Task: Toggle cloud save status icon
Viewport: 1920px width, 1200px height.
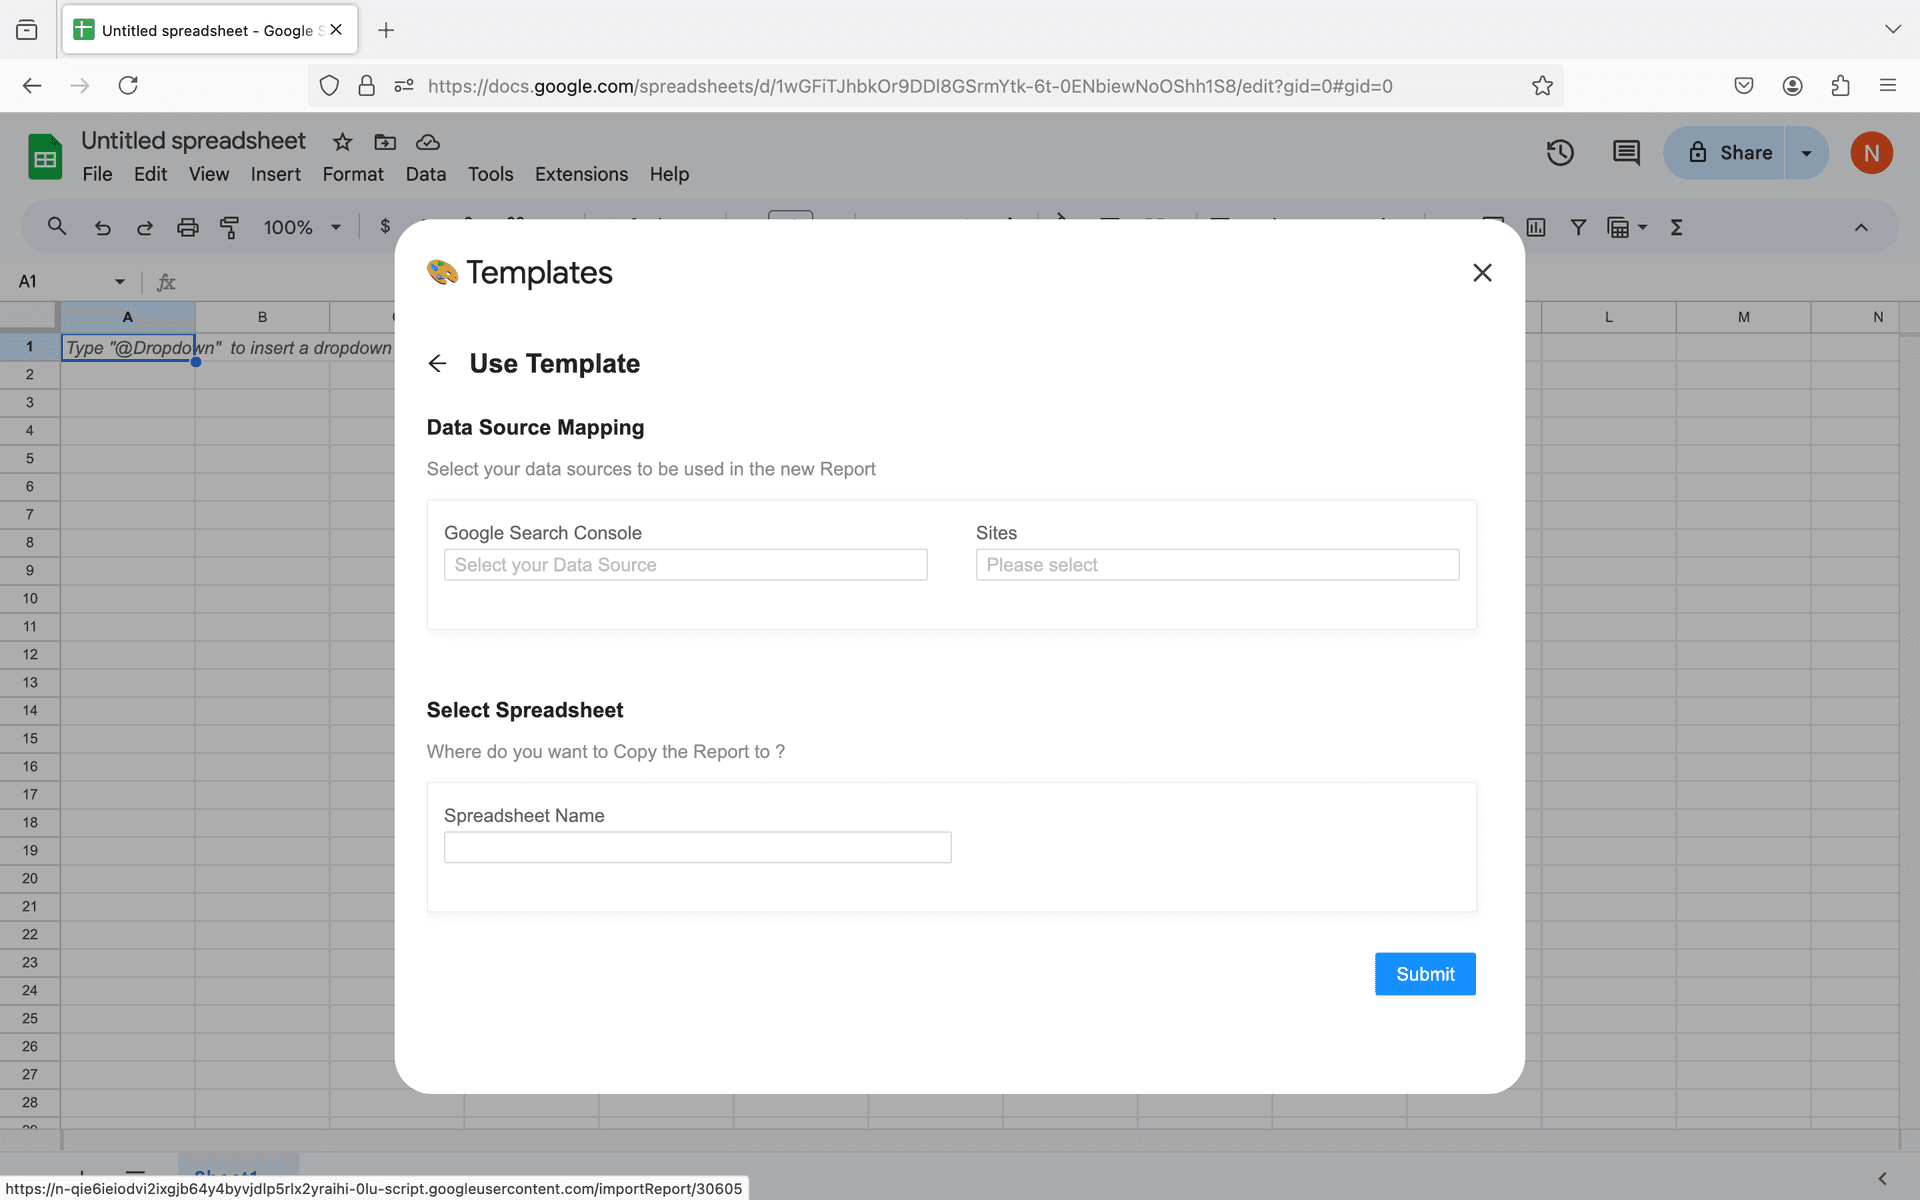Action: [x=429, y=141]
